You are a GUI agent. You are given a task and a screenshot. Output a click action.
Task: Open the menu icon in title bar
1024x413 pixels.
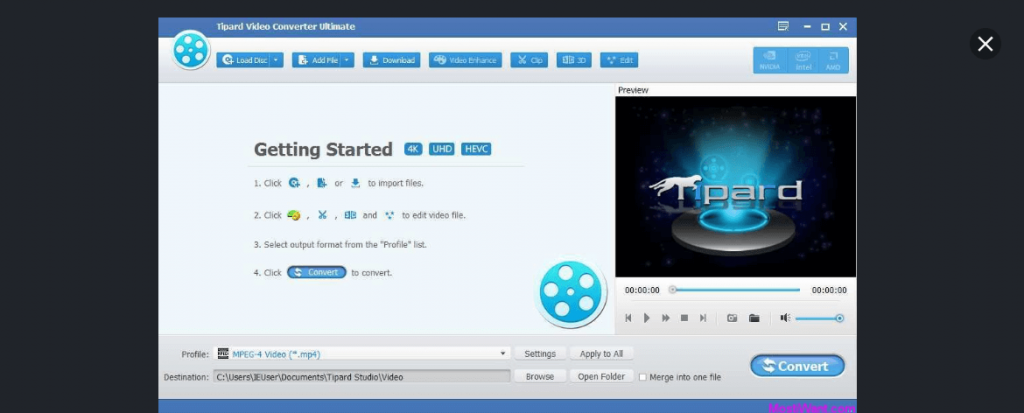784,26
